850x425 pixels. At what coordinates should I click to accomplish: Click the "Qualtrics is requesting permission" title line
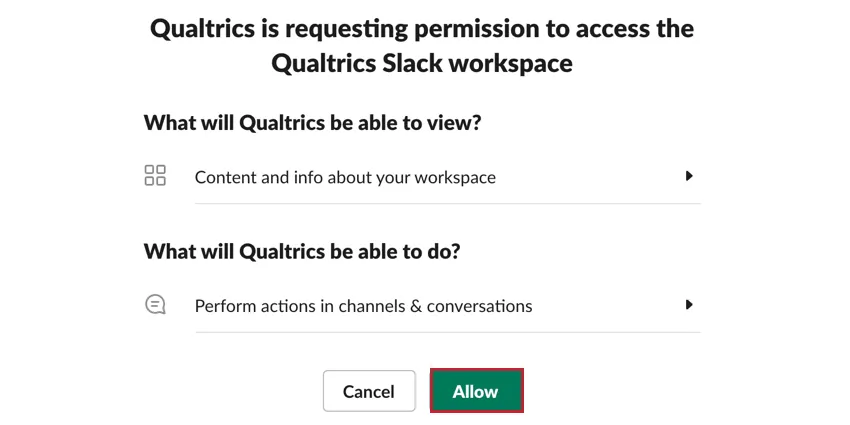coord(422,28)
